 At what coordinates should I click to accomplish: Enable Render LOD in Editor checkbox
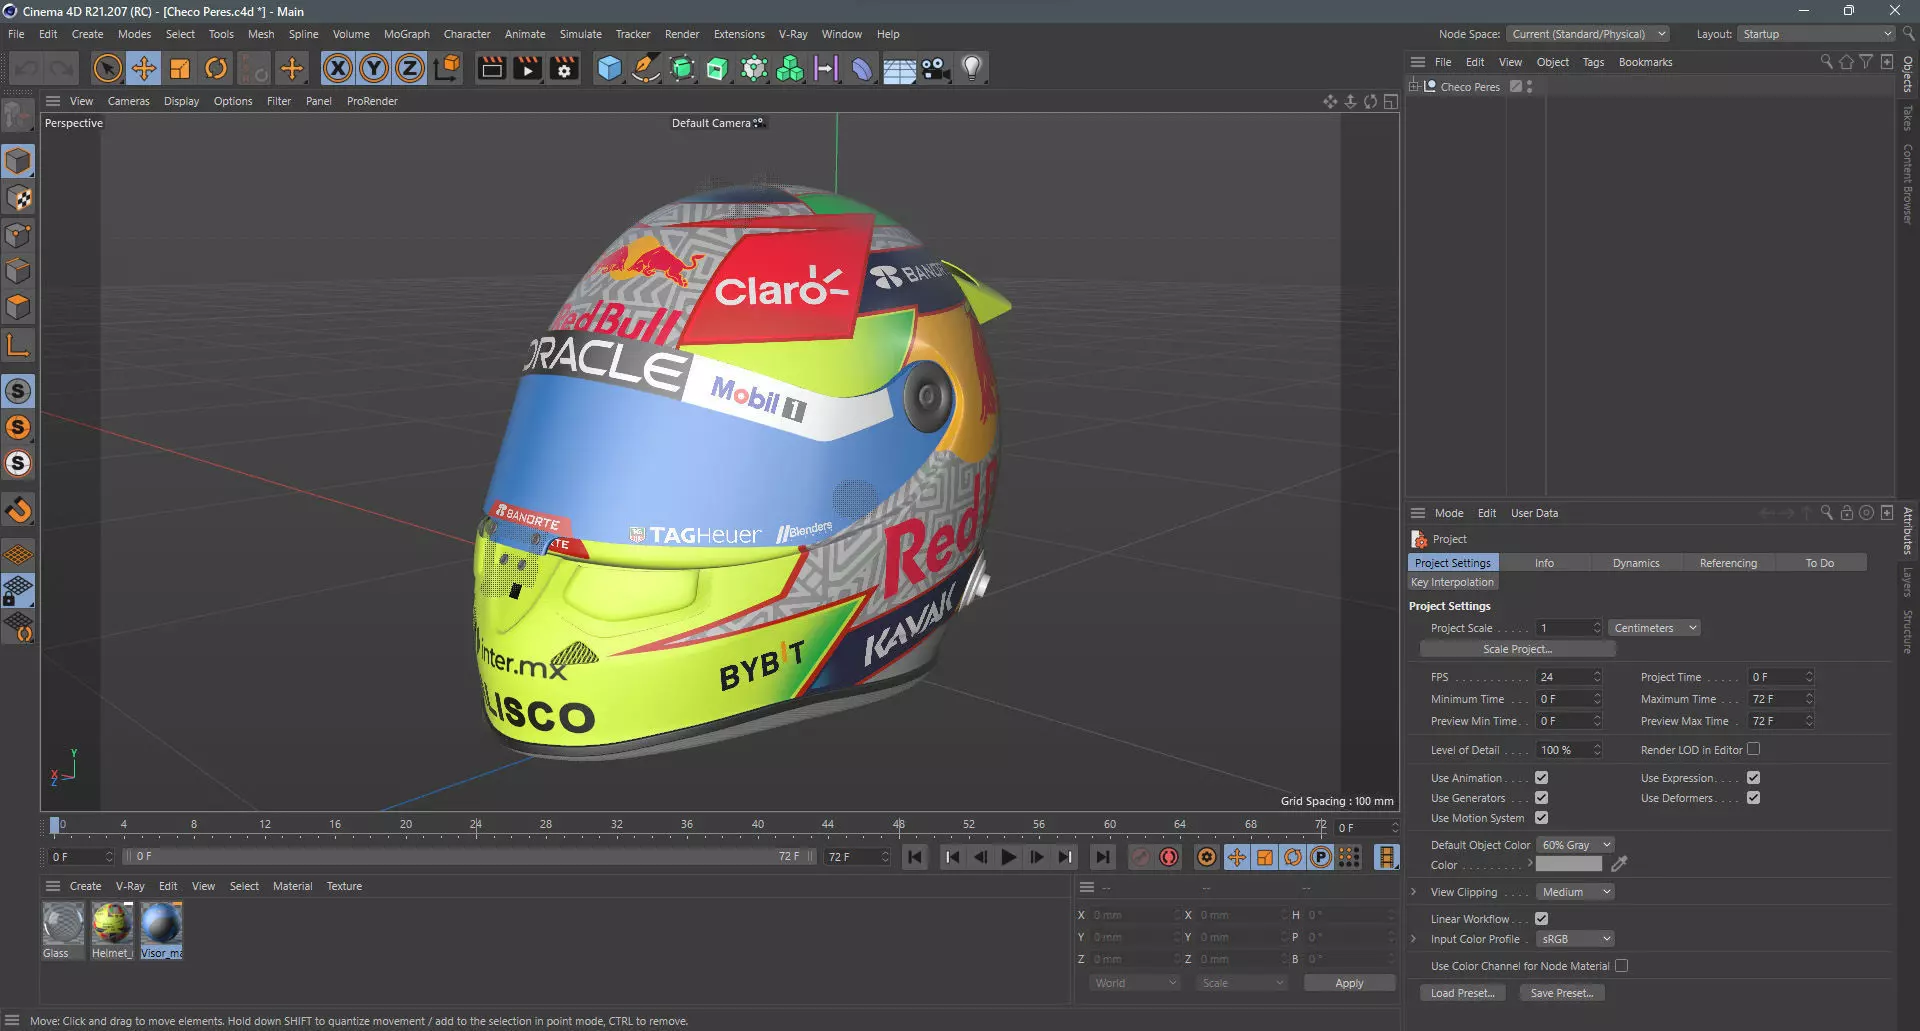pyautogui.click(x=1753, y=749)
